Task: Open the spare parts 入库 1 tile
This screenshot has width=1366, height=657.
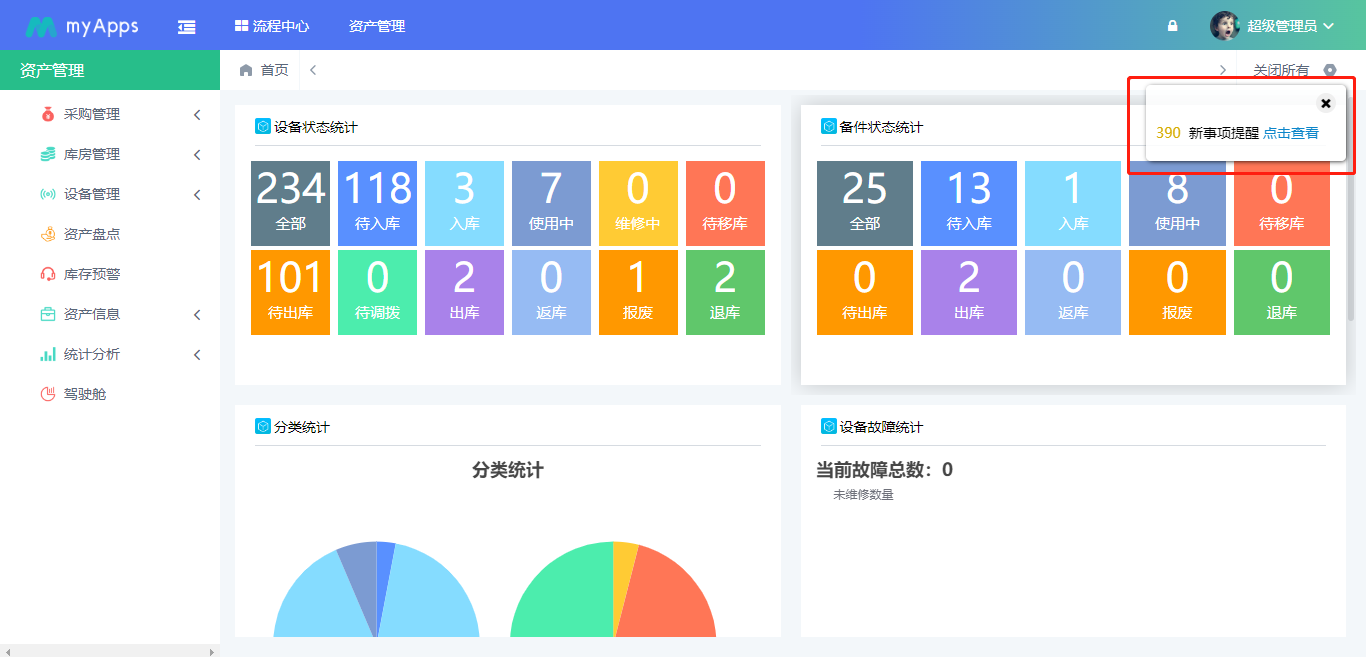Action: (1073, 203)
